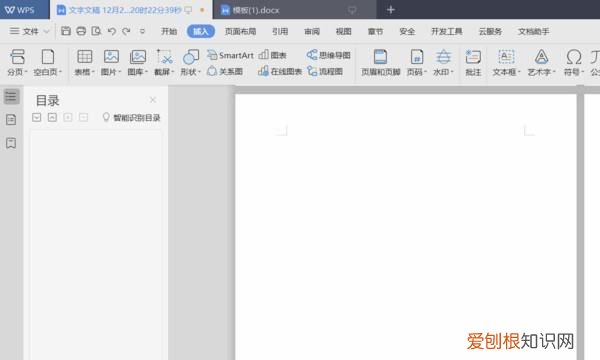Click the 符号 omega symbol icon
The width and height of the screenshot is (600, 360).
pyautogui.click(x=574, y=57)
